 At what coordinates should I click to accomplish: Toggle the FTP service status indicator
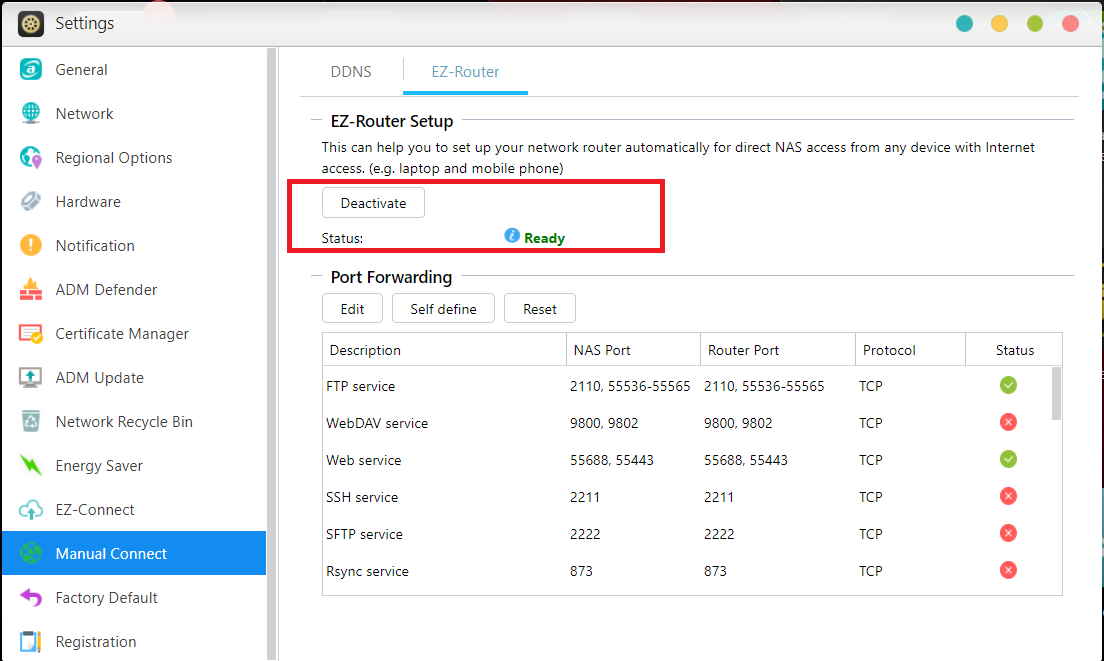tap(1008, 385)
